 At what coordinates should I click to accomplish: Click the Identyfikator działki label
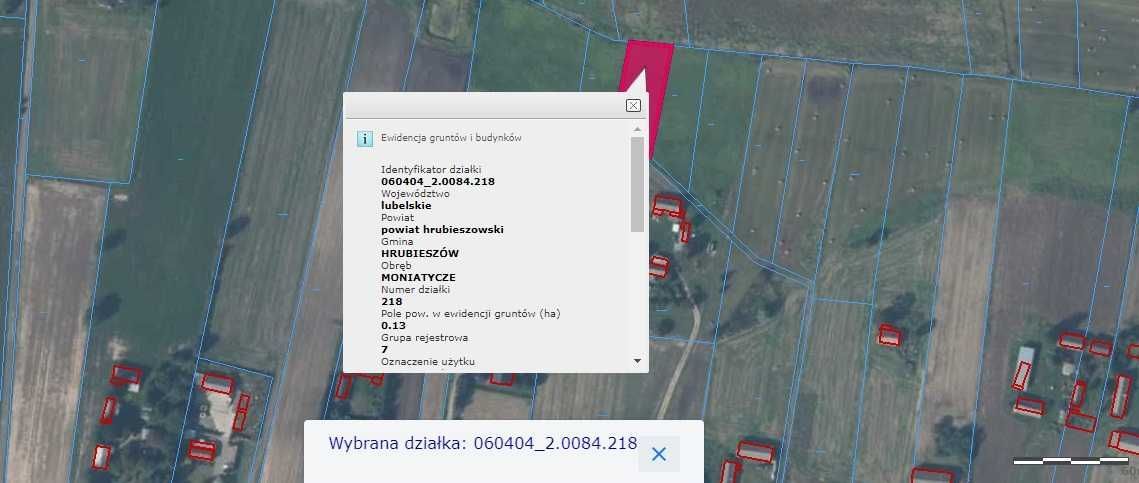pos(431,169)
